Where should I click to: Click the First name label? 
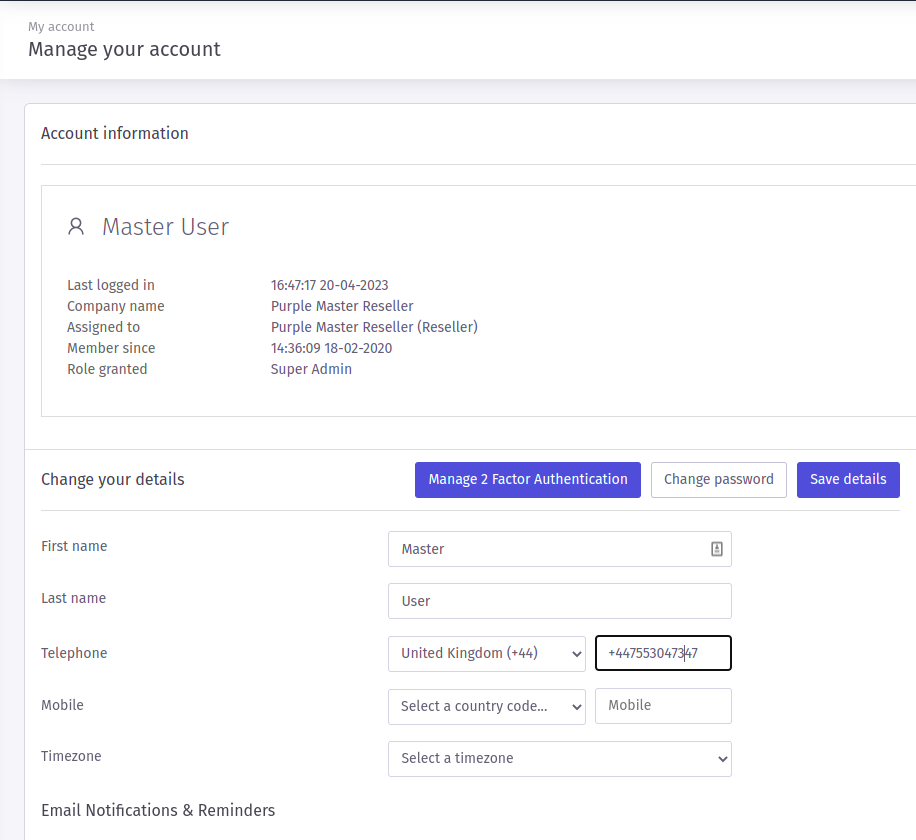click(74, 546)
